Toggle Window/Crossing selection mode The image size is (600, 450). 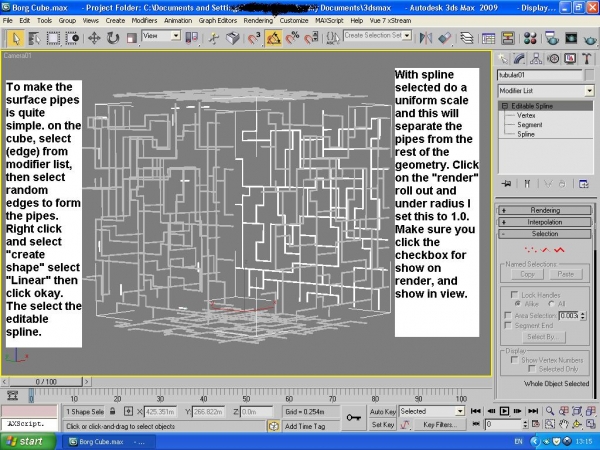(x=72, y=38)
